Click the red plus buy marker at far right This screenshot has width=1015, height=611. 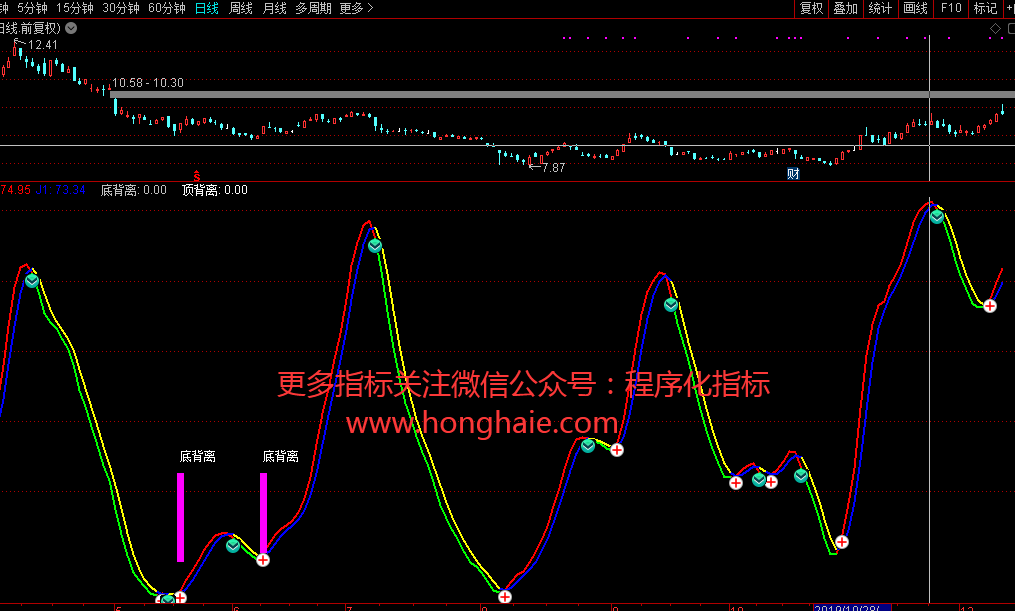[x=990, y=306]
